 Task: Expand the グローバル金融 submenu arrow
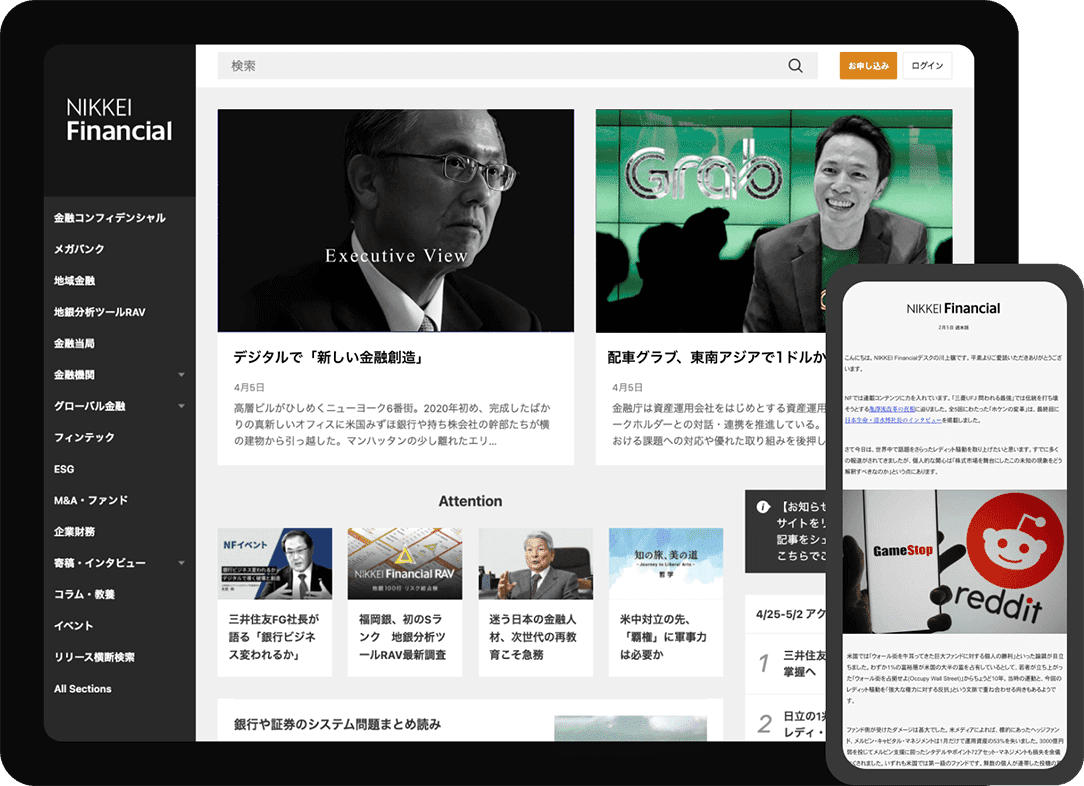(181, 406)
